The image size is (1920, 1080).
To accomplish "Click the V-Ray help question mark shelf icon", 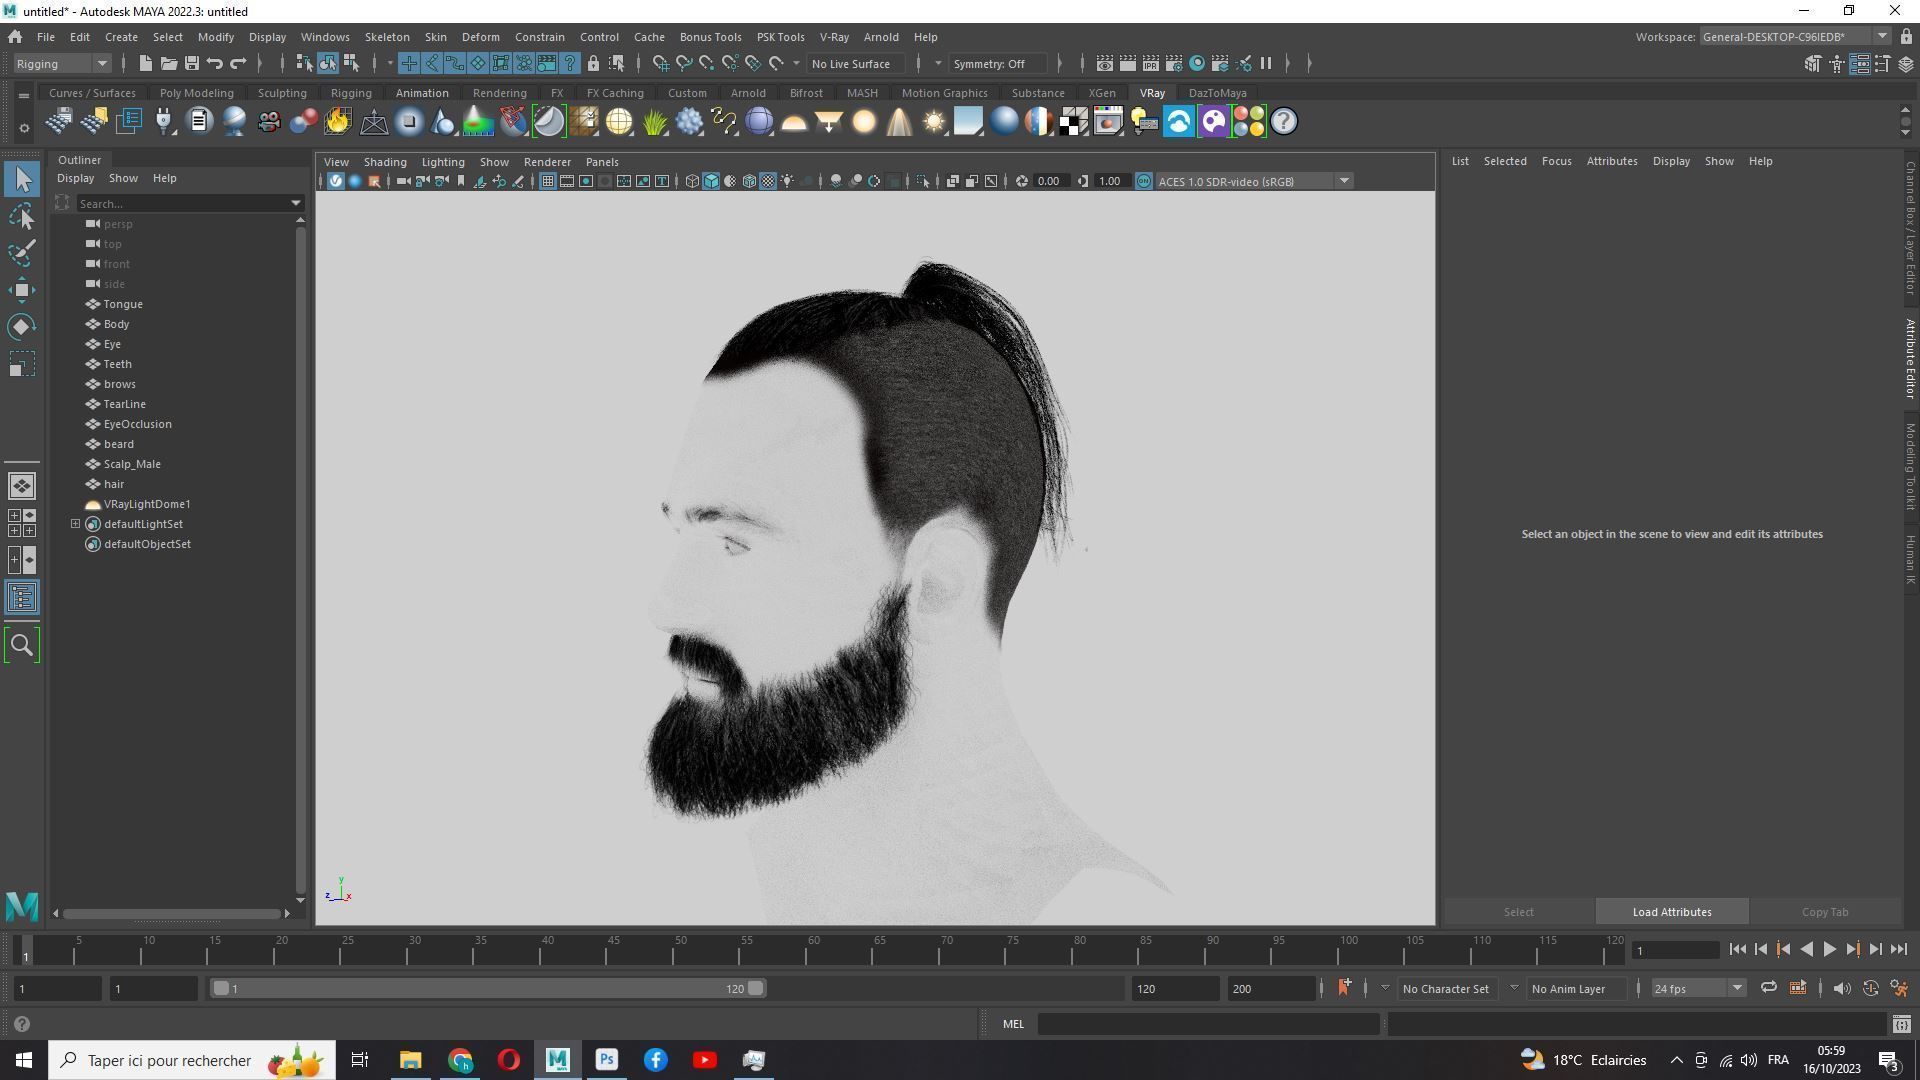I will [1284, 122].
